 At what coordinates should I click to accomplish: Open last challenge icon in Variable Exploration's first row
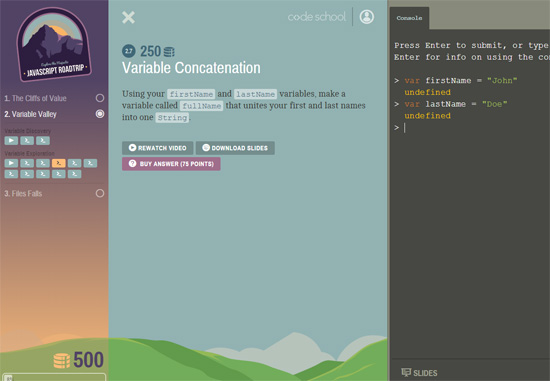(x=90, y=163)
